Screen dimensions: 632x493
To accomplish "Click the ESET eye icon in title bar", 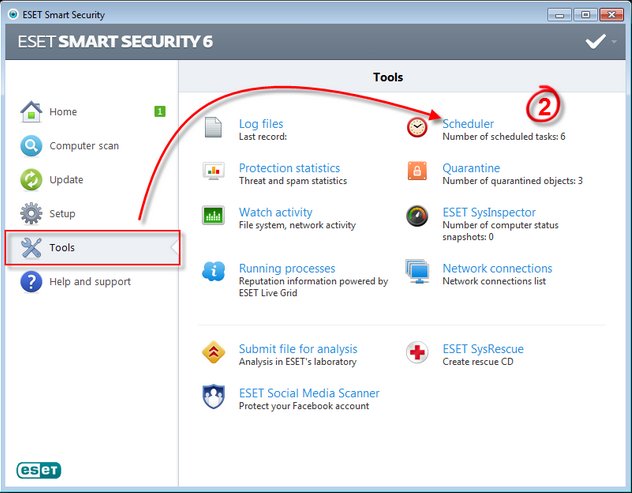I will 13,15.
